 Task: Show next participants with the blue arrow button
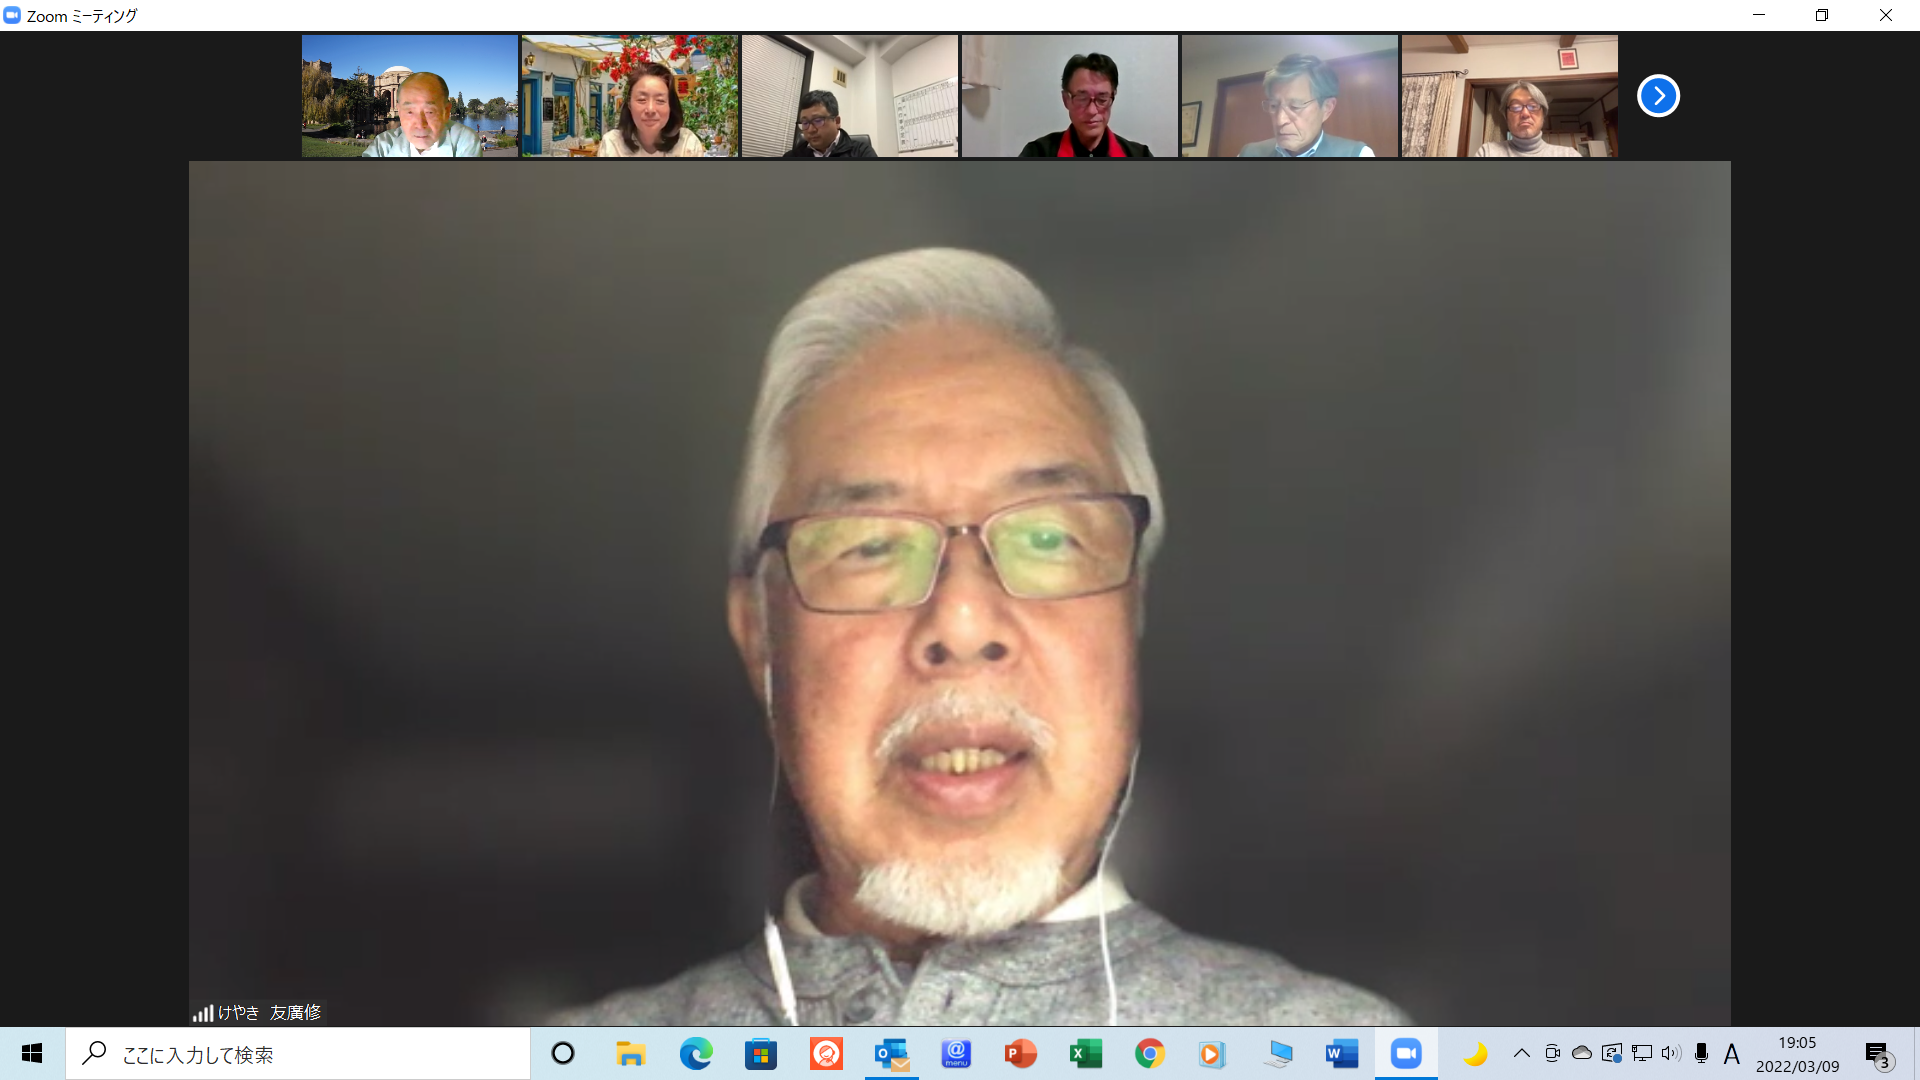coord(1658,96)
